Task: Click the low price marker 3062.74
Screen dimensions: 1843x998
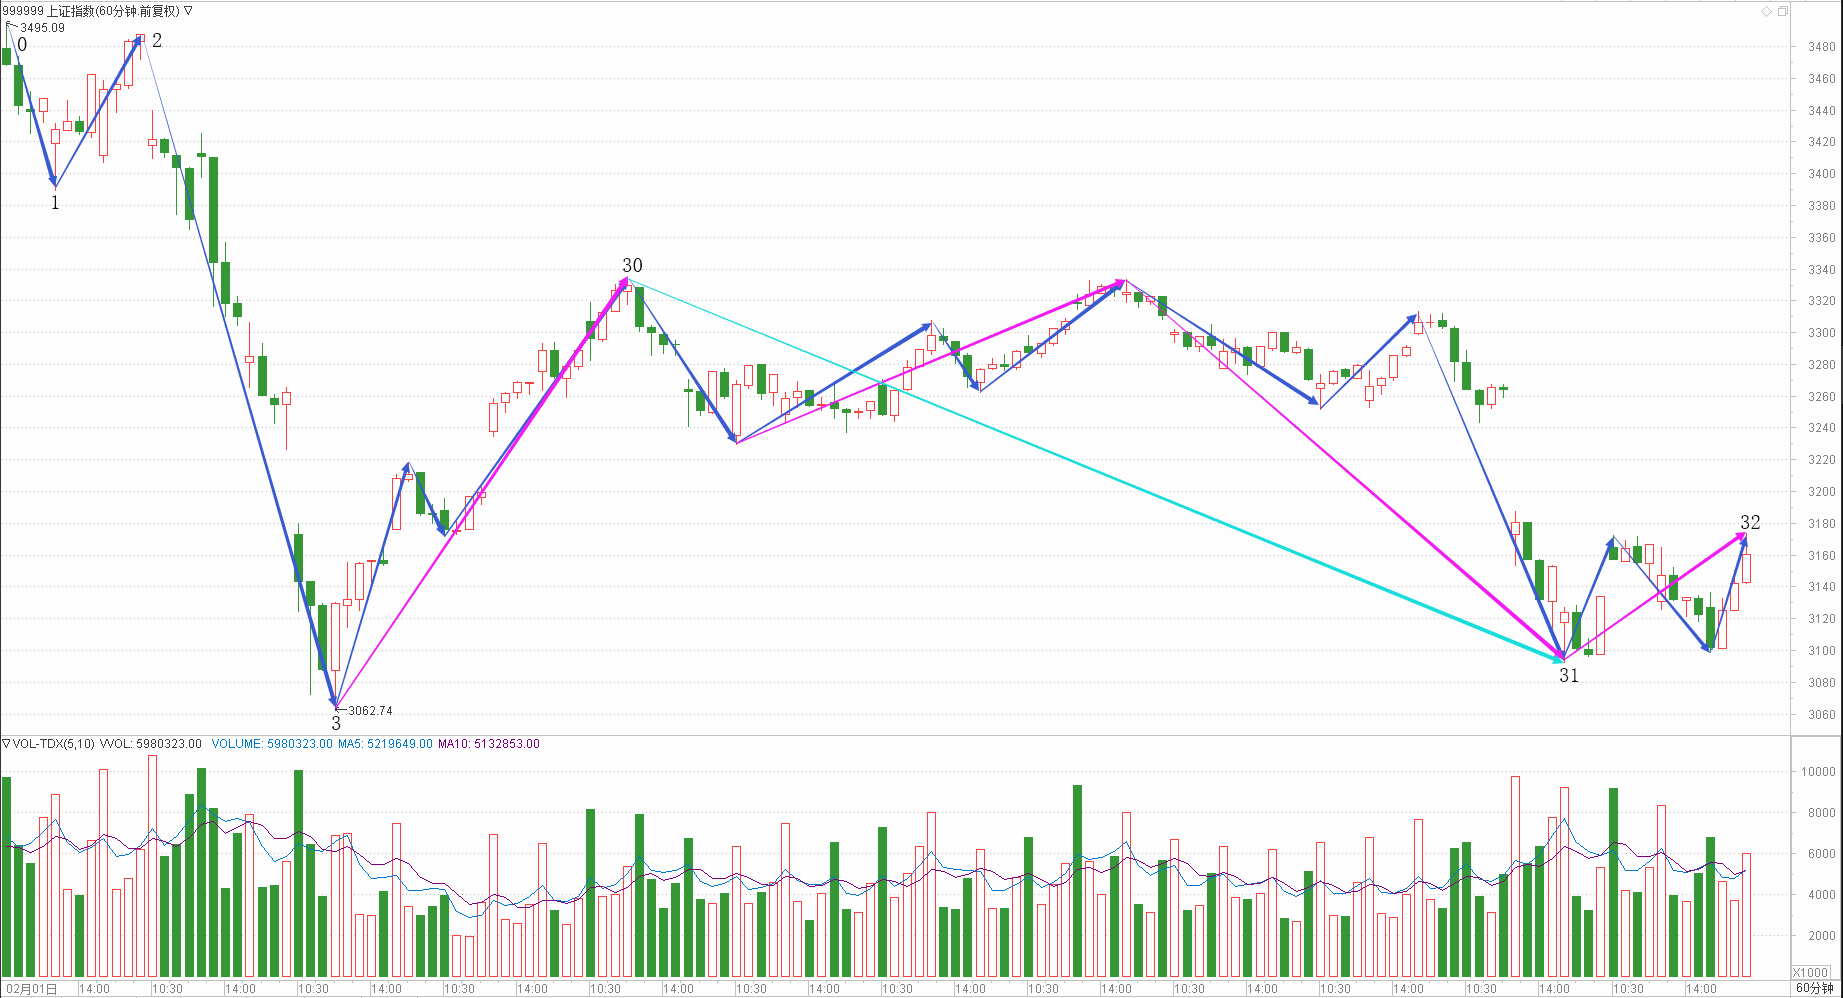Action: pos(370,711)
